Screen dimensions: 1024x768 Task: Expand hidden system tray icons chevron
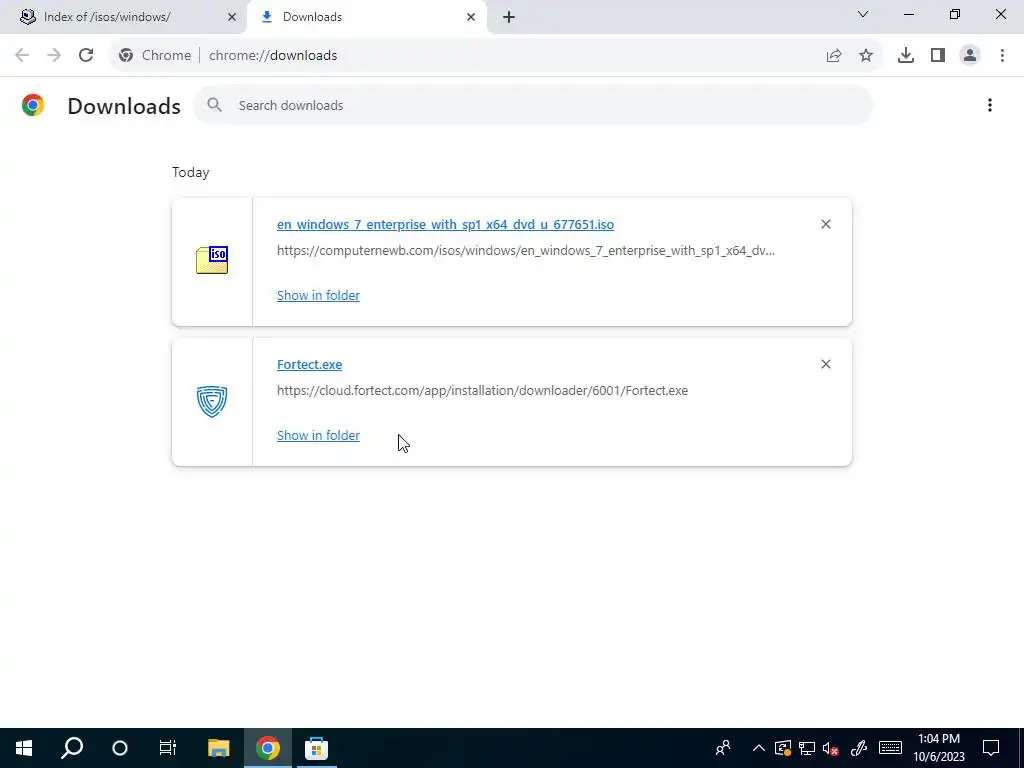758,748
